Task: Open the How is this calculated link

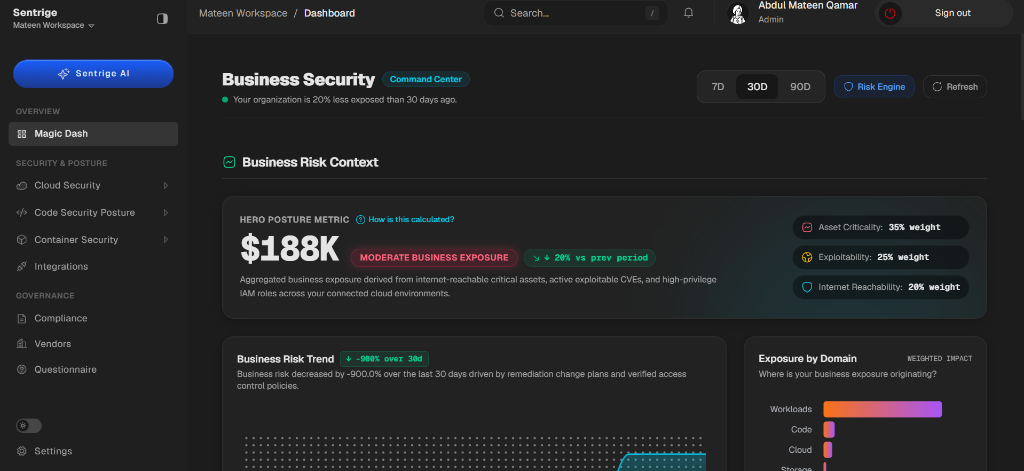Action: click(411, 219)
